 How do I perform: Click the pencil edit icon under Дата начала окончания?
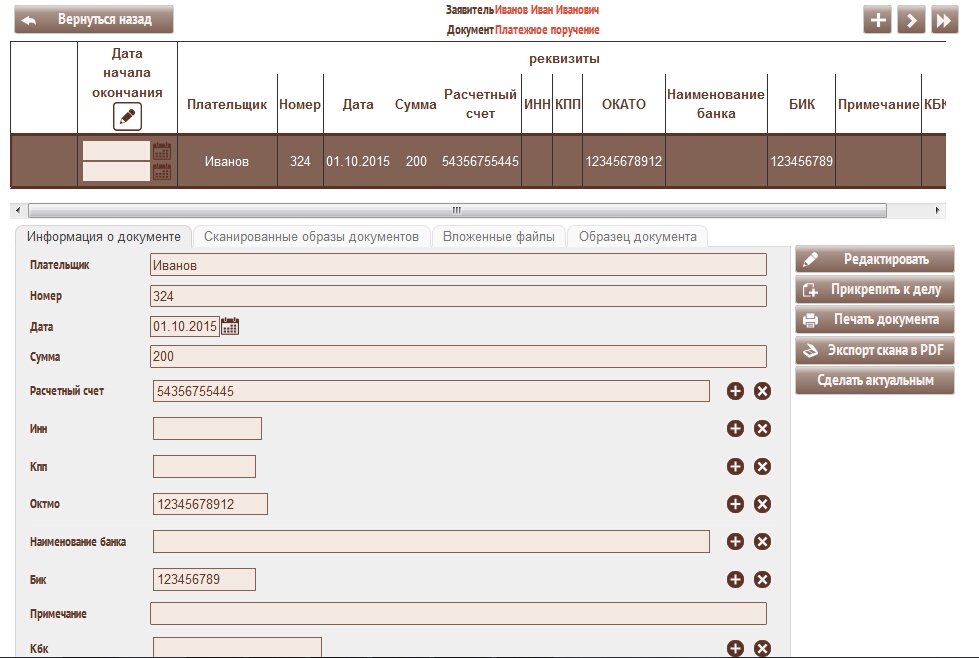click(127, 116)
